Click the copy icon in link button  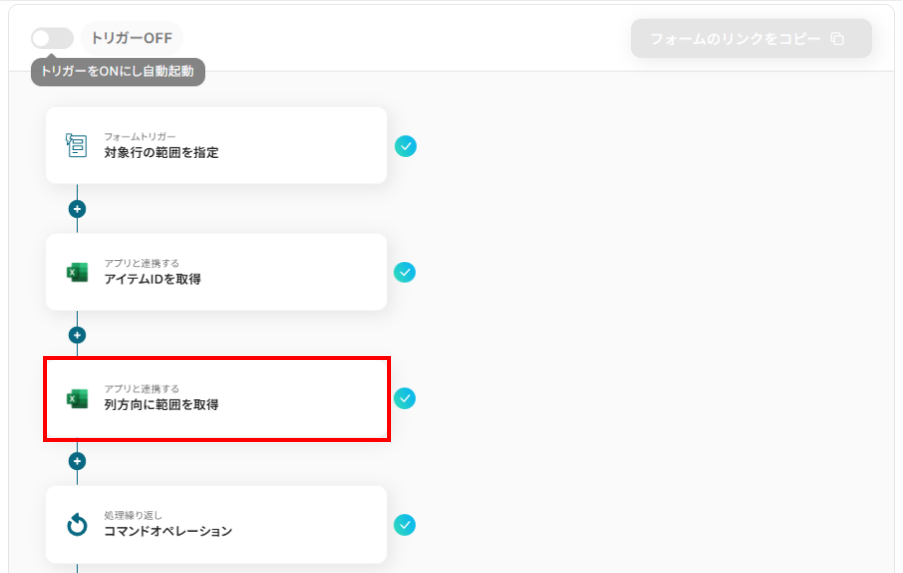click(x=838, y=39)
